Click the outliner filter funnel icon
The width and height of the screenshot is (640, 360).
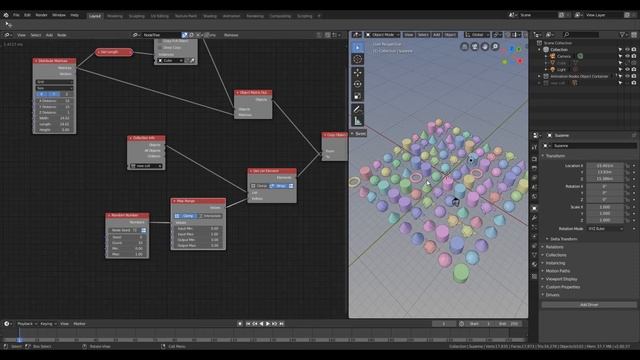tap(622, 35)
